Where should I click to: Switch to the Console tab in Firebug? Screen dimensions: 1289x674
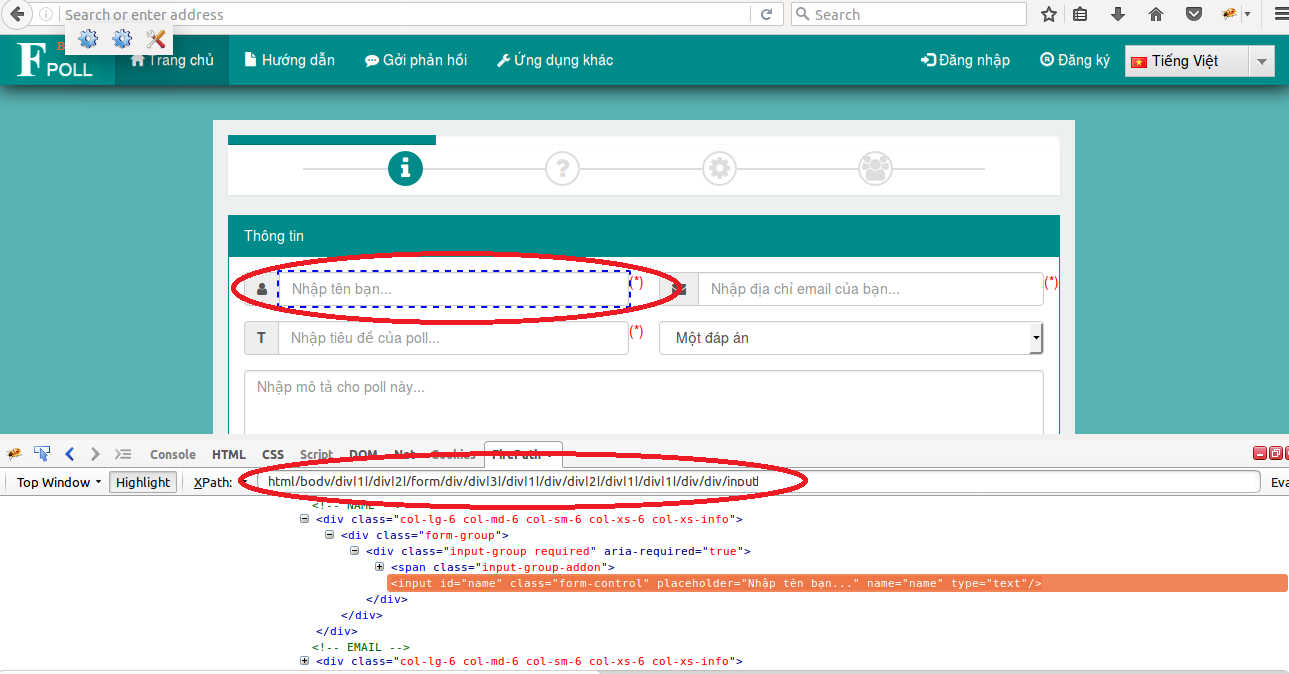[x=172, y=454]
